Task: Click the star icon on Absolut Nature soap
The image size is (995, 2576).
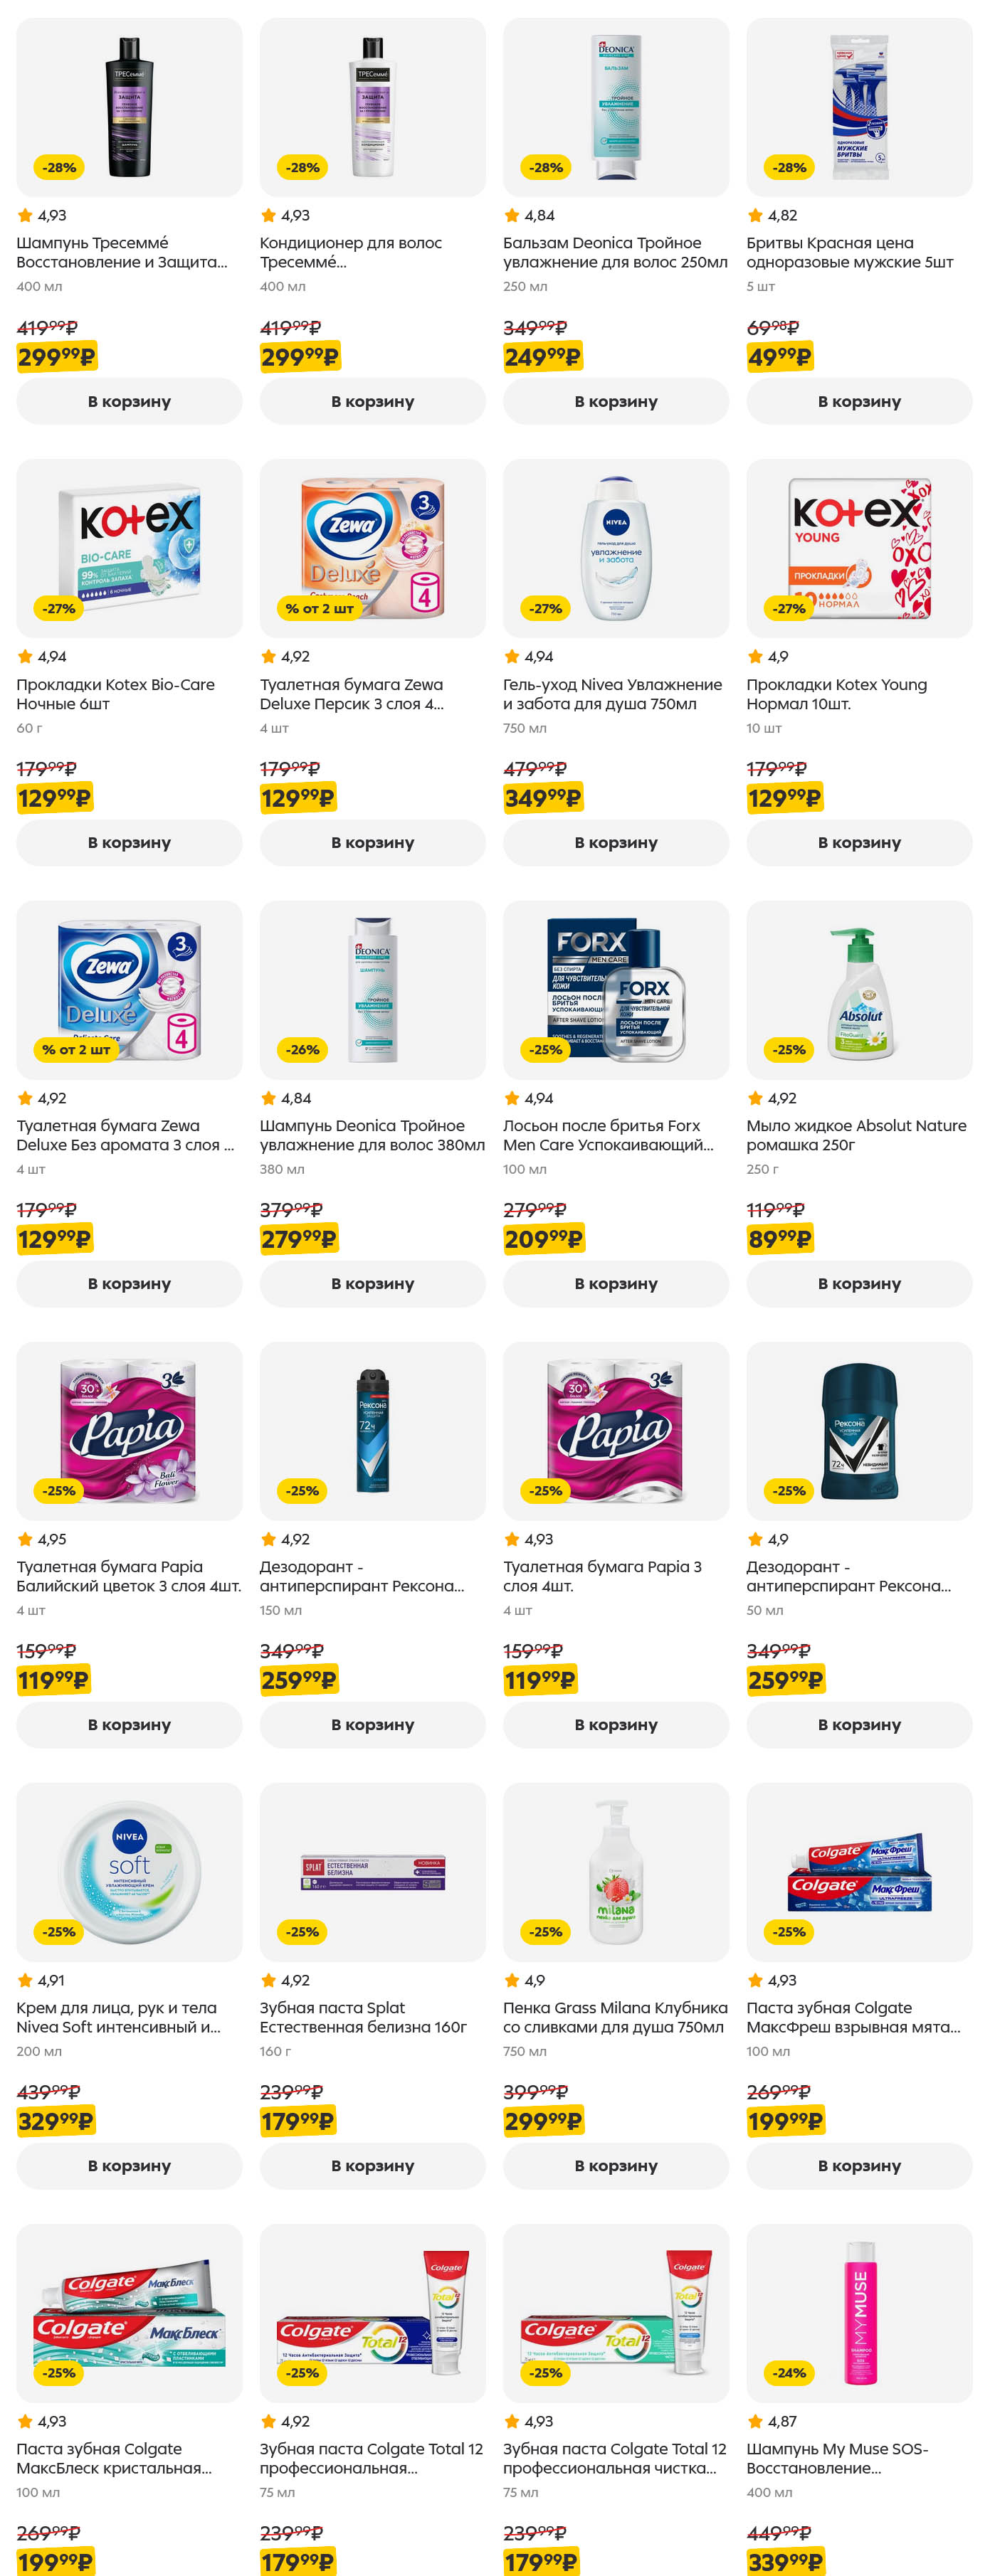Action: pos(755,1098)
